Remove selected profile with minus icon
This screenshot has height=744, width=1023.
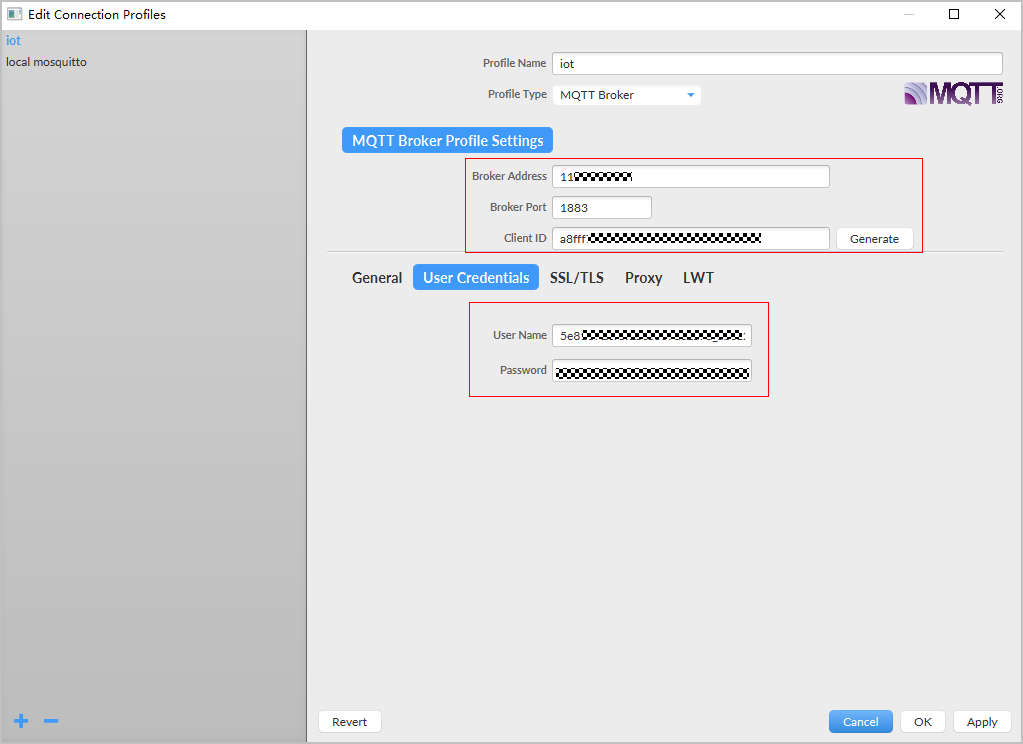point(51,721)
